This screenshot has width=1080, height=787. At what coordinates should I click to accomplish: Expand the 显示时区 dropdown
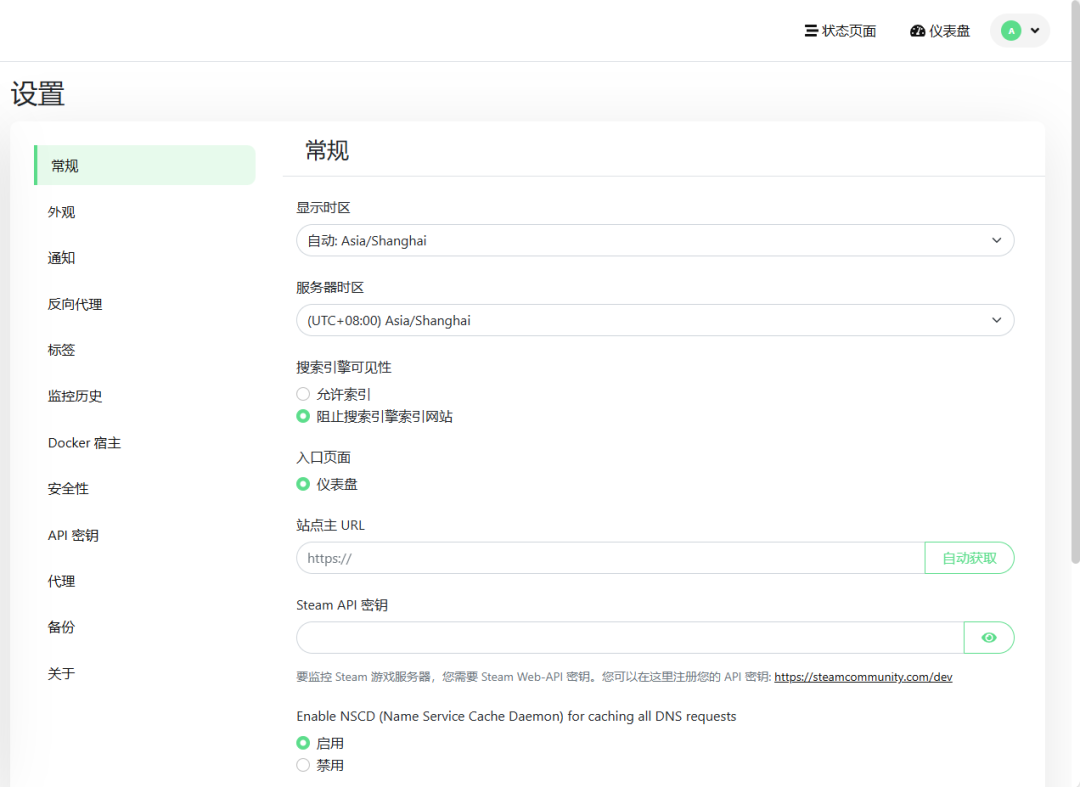[655, 240]
